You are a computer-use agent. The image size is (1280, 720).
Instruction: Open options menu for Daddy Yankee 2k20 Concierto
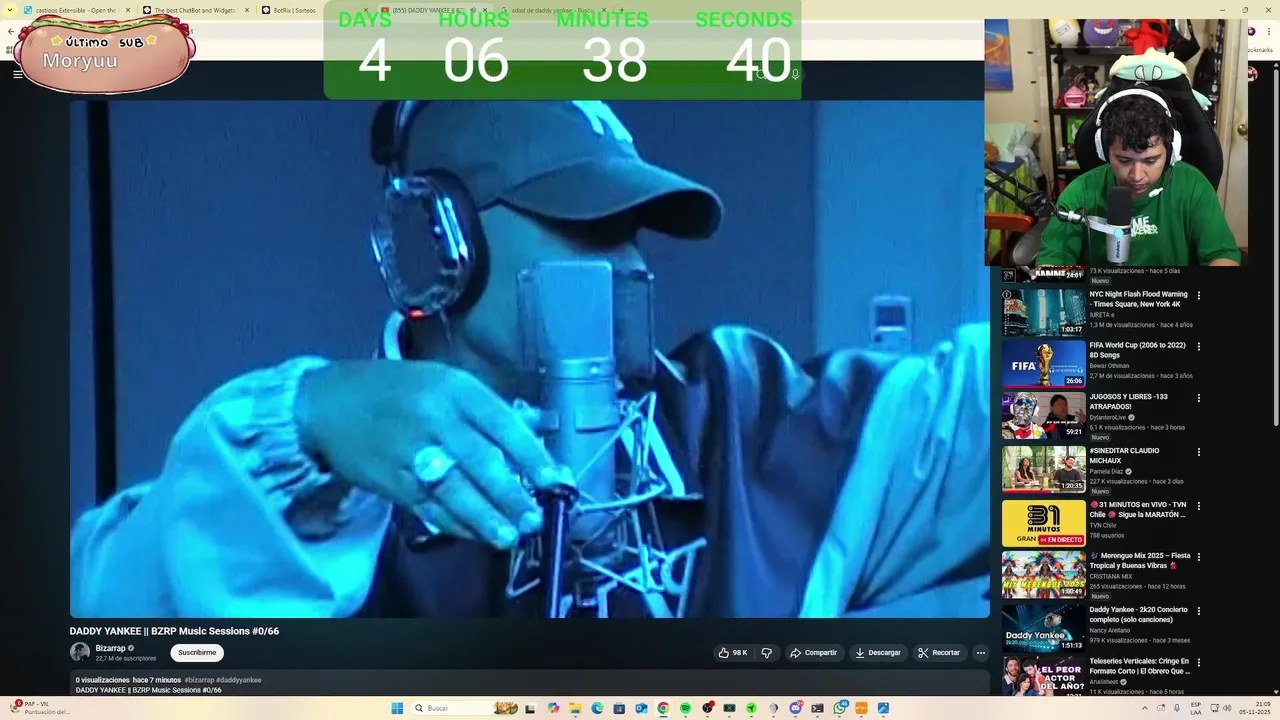[1198, 611]
